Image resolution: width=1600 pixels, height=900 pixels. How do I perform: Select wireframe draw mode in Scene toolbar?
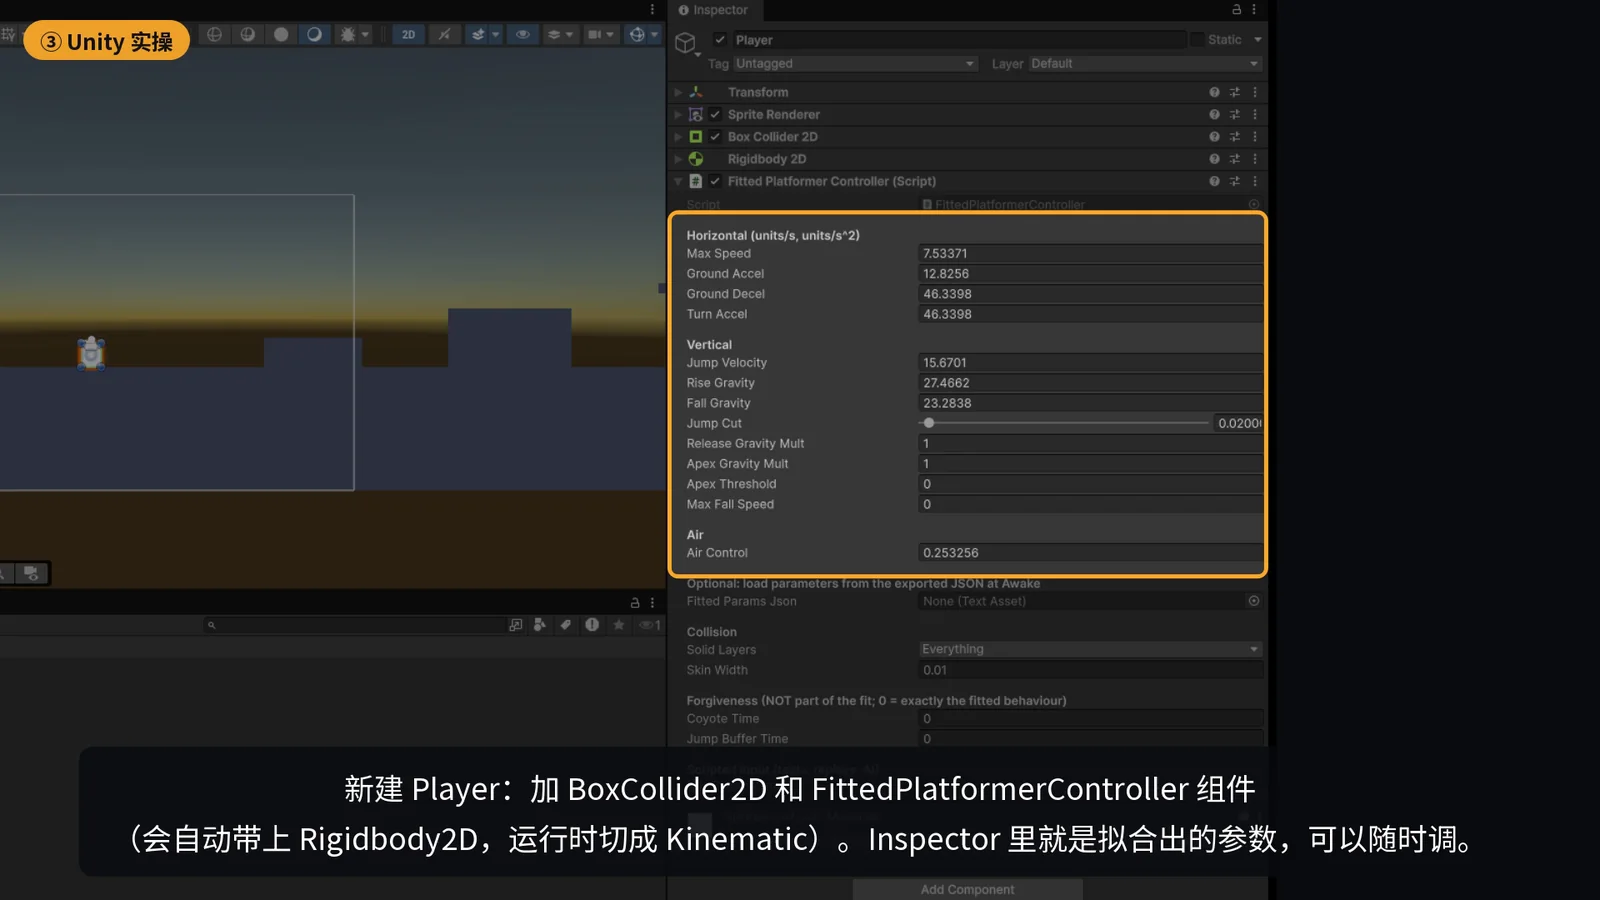[214, 34]
